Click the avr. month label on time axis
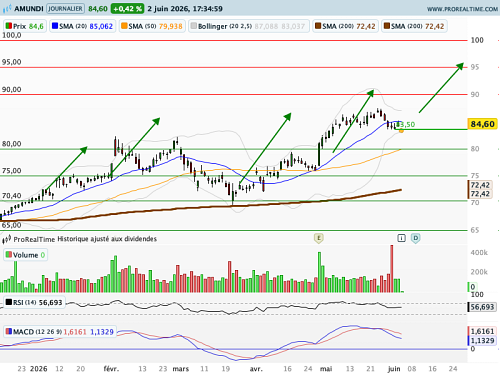 pyautogui.click(x=256, y=369)
